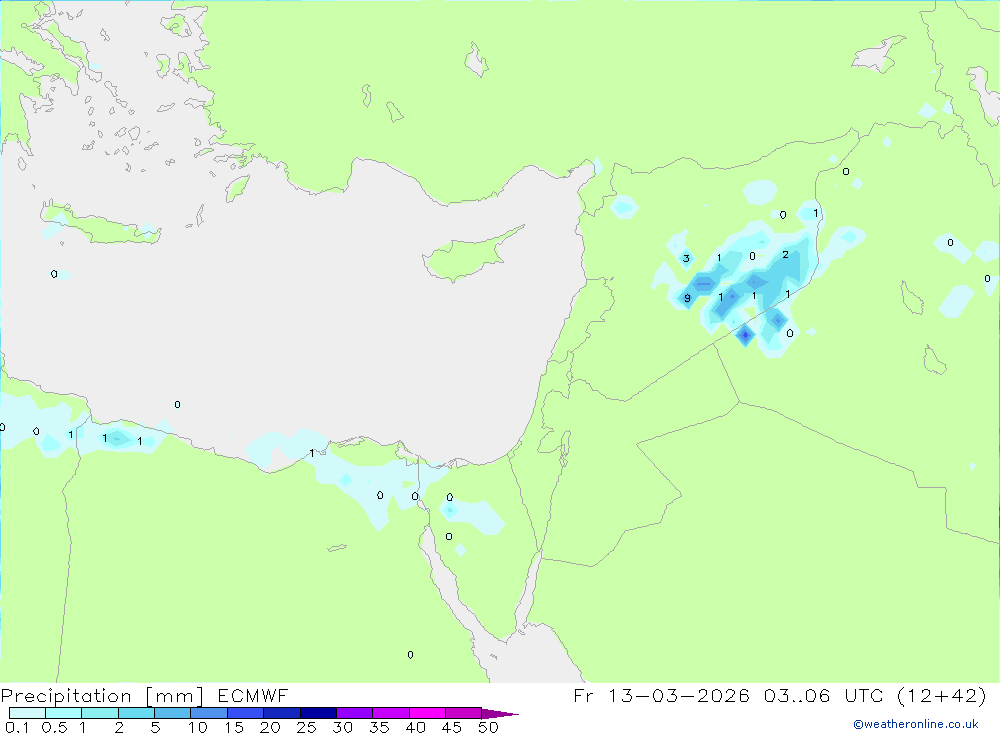Screen dimensions: 1000x733
Task: Click the 'ECMWF' model label
Action: coord(253,695)
